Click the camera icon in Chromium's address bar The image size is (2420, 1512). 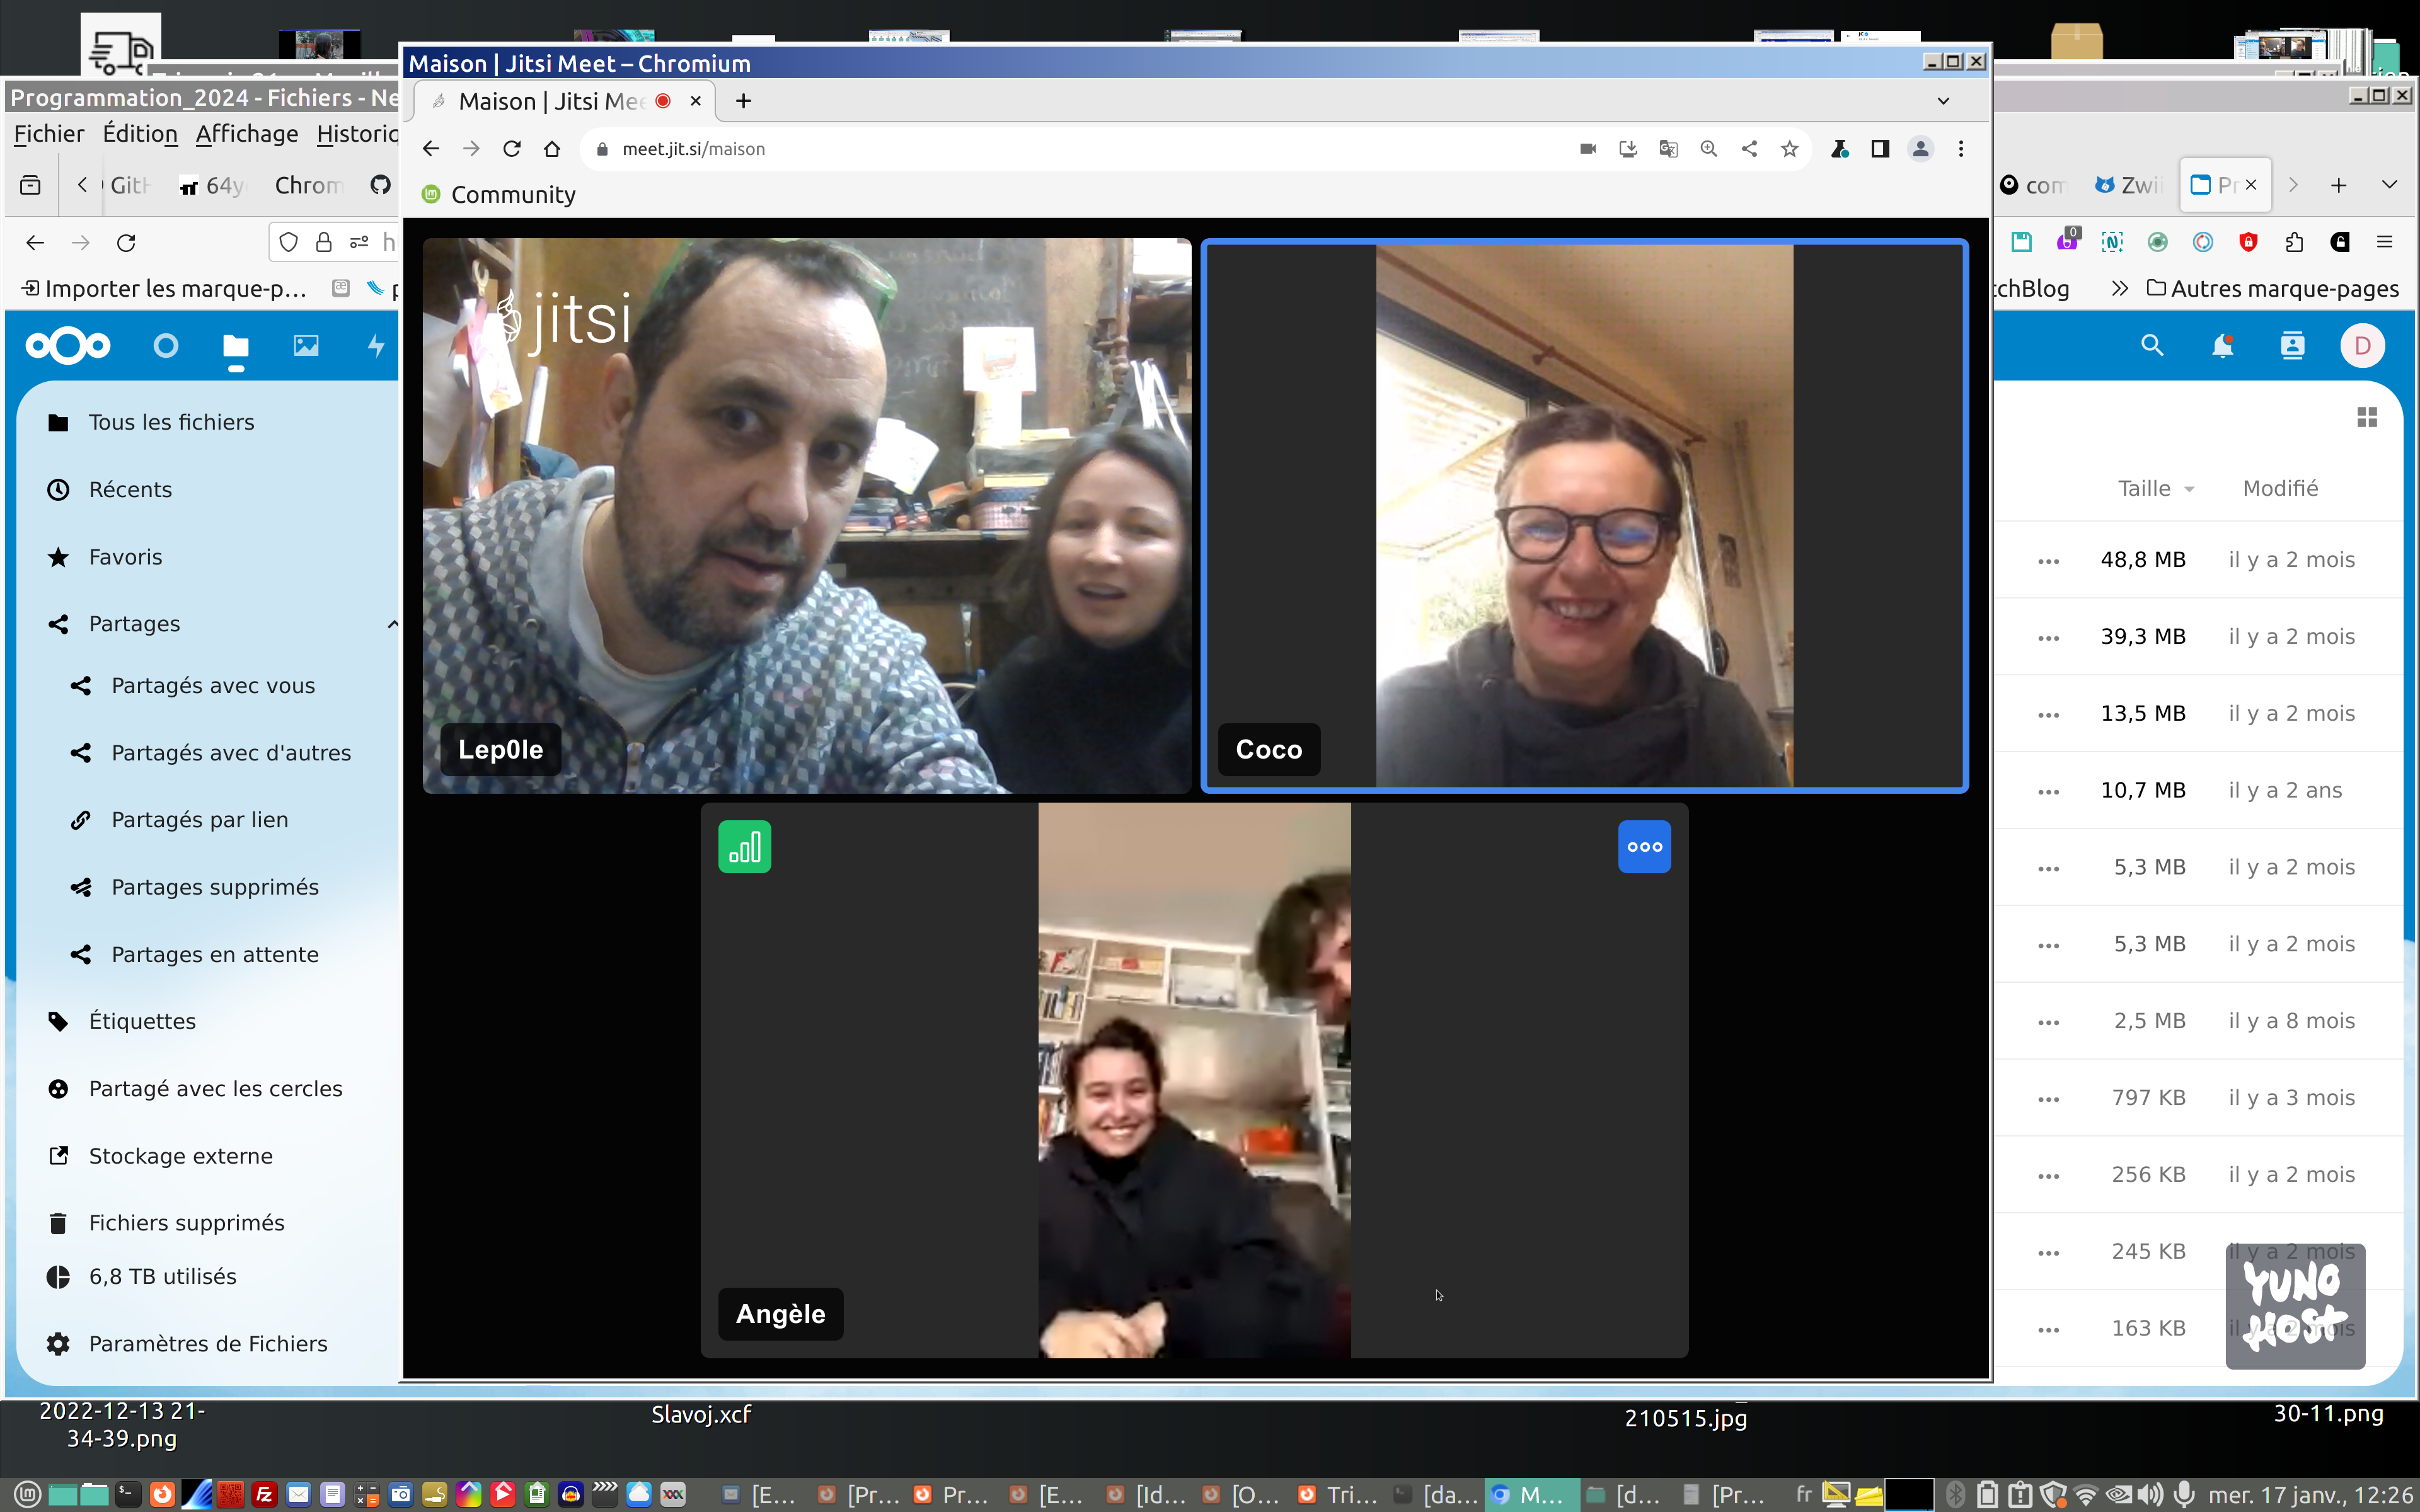pos(1587,149)
